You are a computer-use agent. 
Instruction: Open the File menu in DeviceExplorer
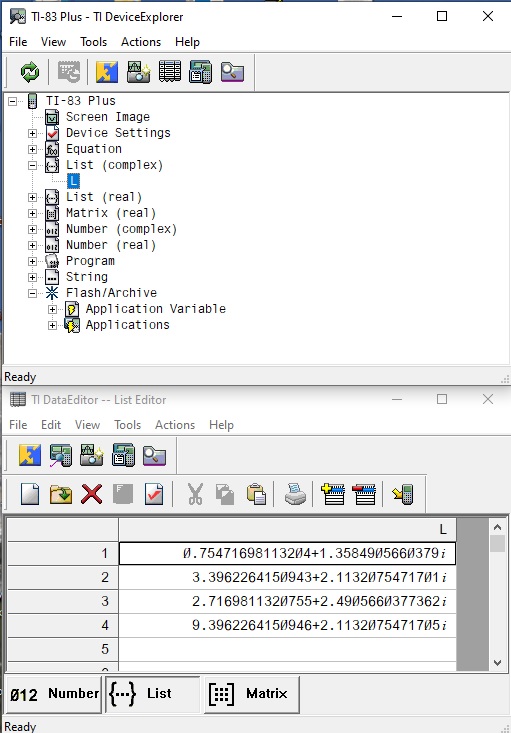click(18, 42)
